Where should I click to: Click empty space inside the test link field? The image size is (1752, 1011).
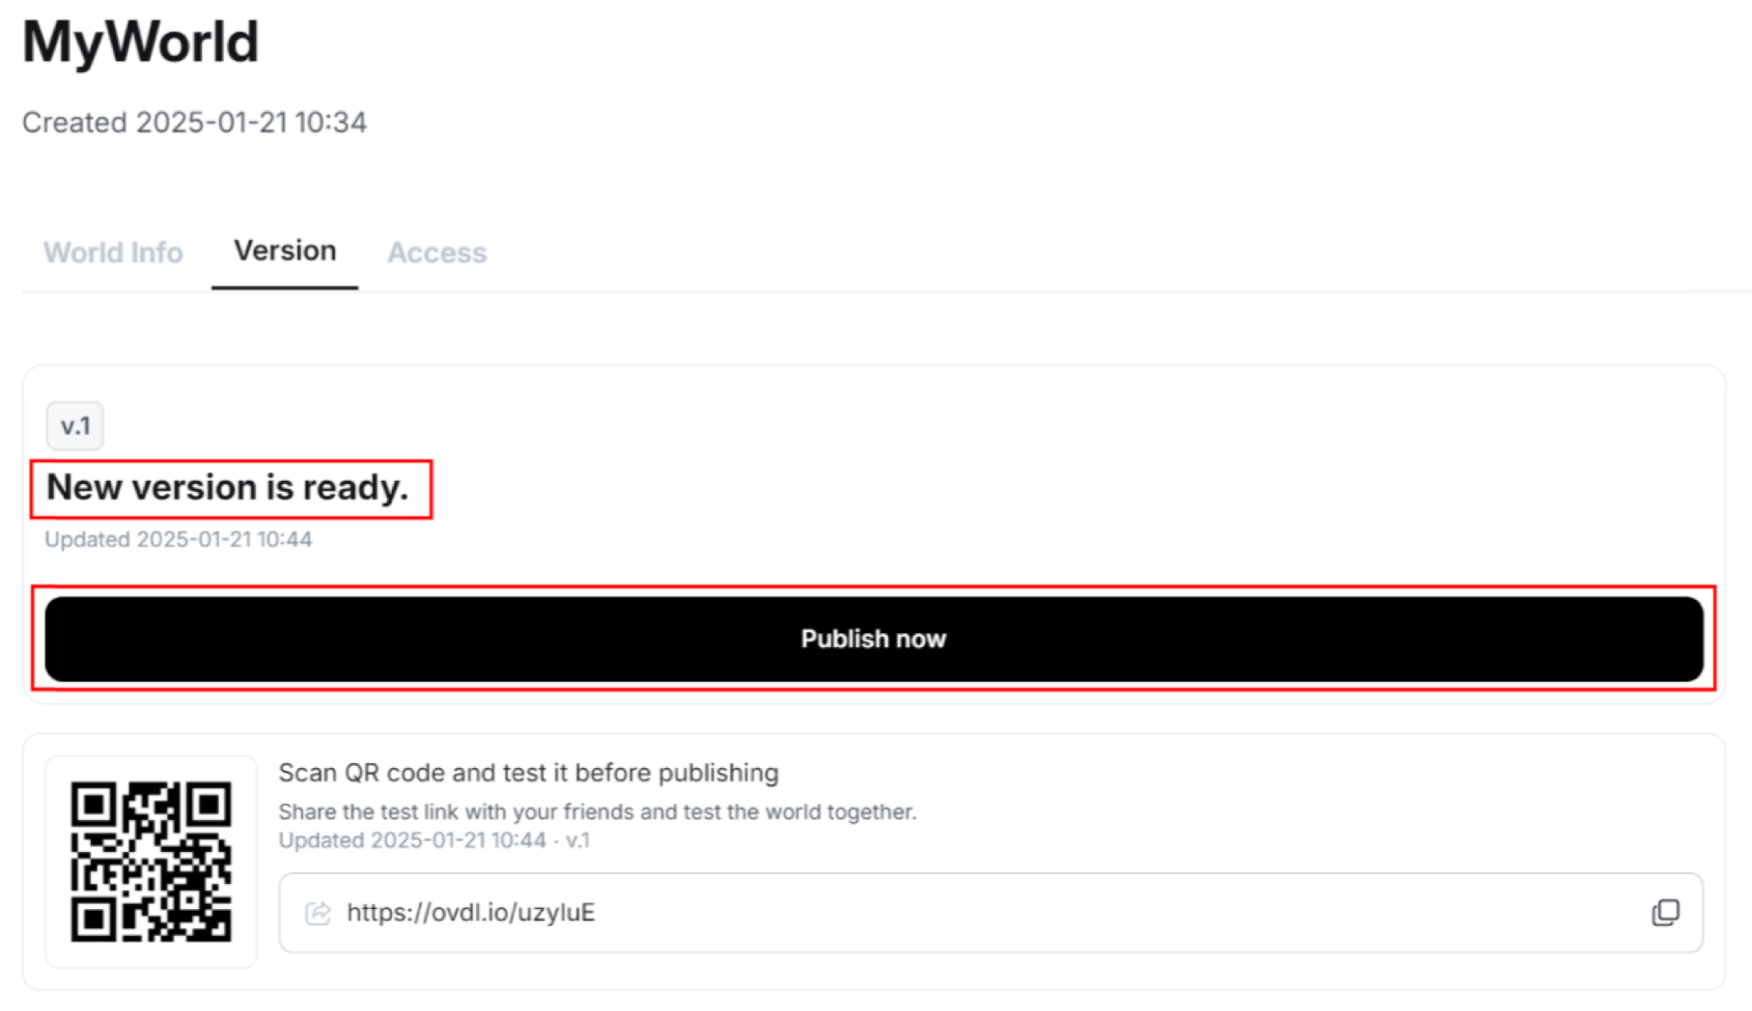pyautogui.click(x=1100, y=912)
